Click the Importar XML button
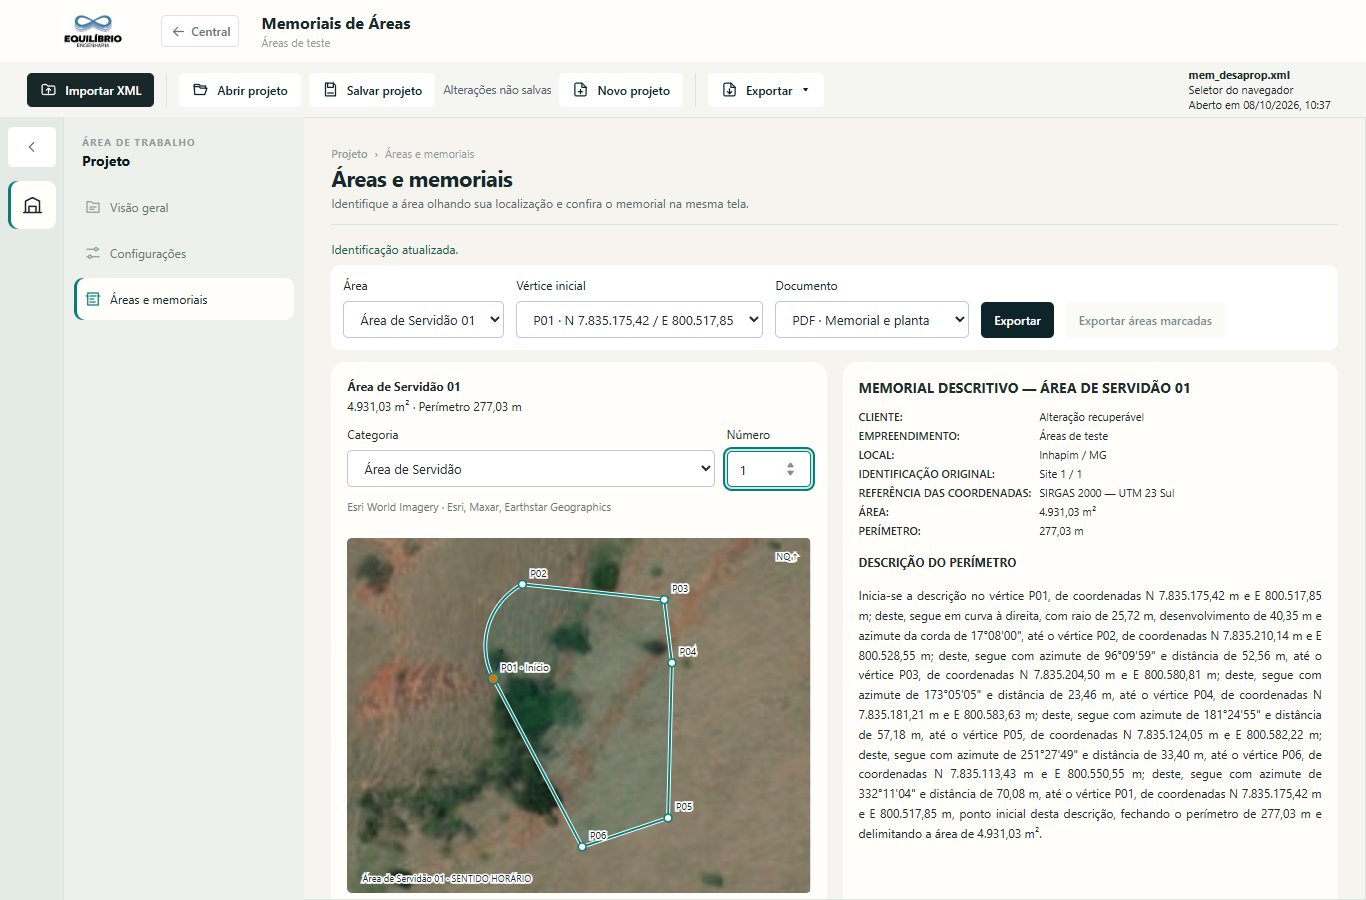The image size is (1366, 900). click(x=90, y=90)
